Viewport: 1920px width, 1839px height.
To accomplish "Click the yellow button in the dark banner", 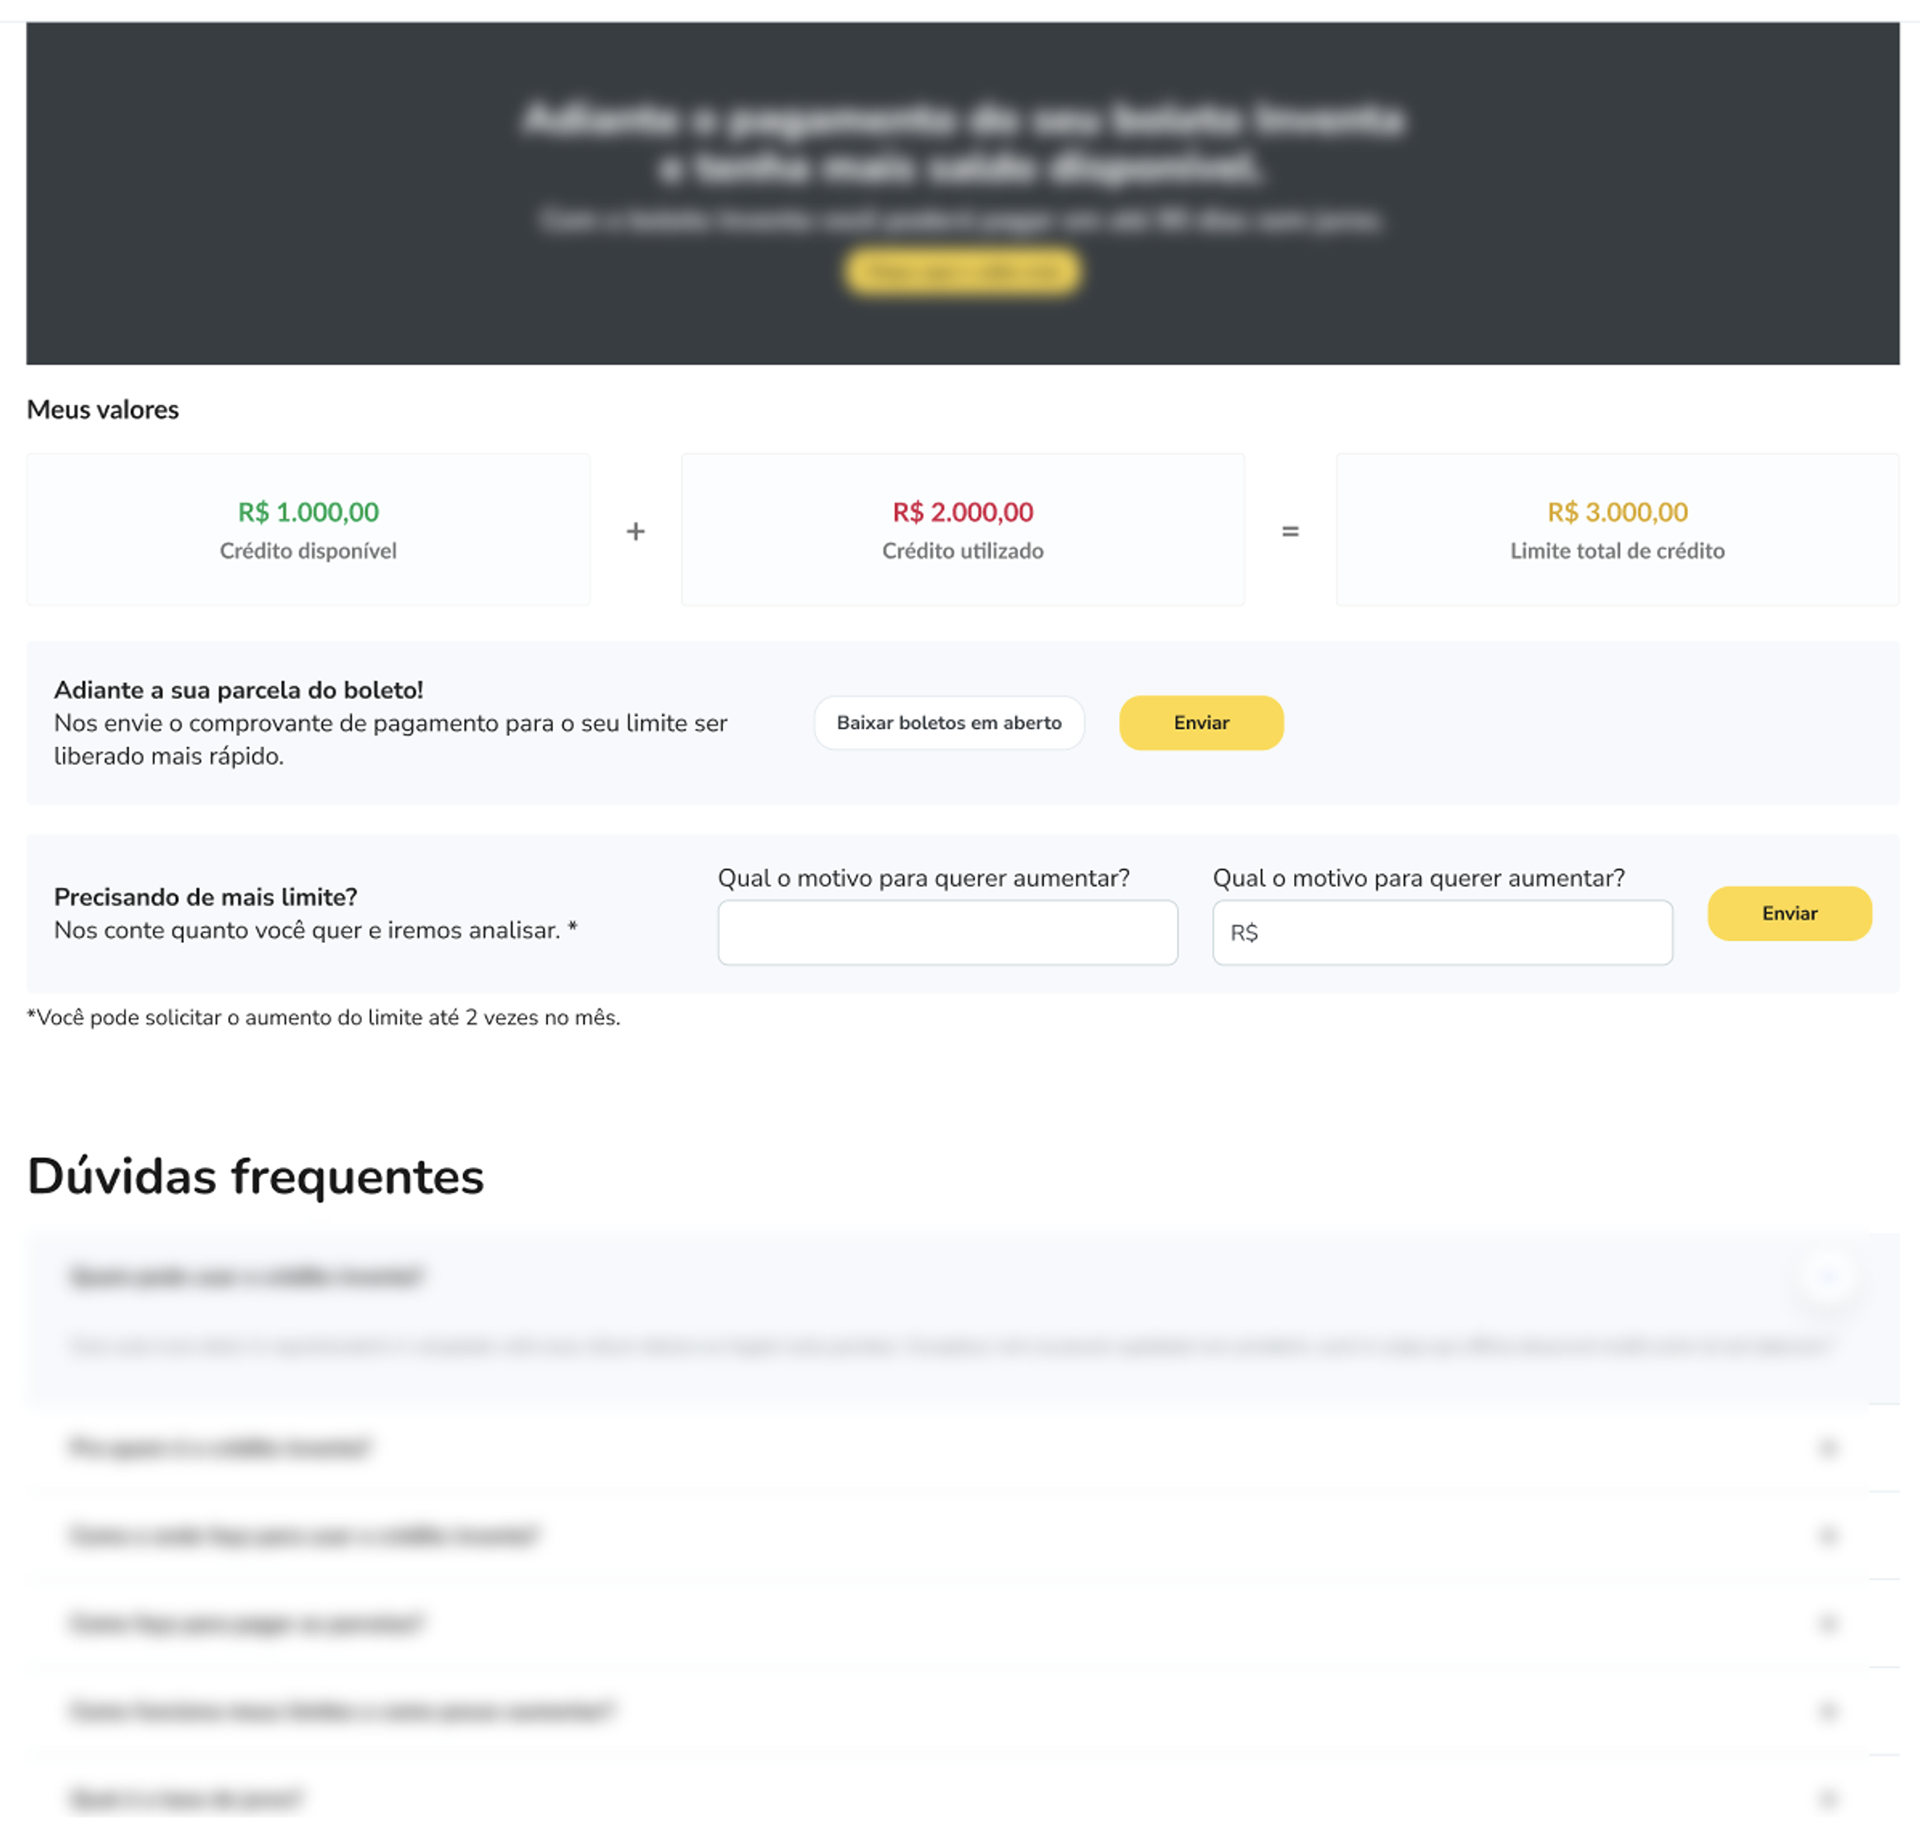I will pos(962,272).
